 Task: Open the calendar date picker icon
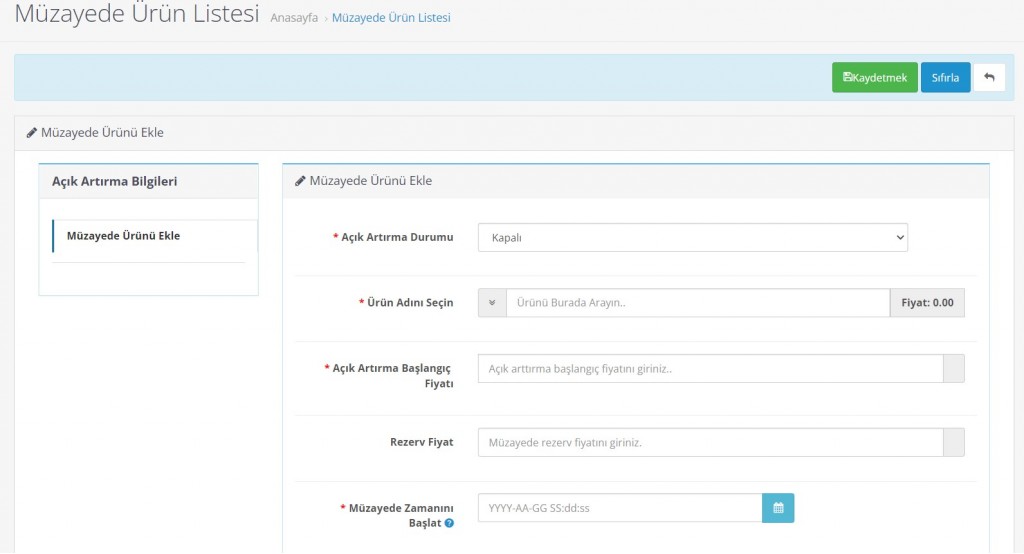(778, 508)
